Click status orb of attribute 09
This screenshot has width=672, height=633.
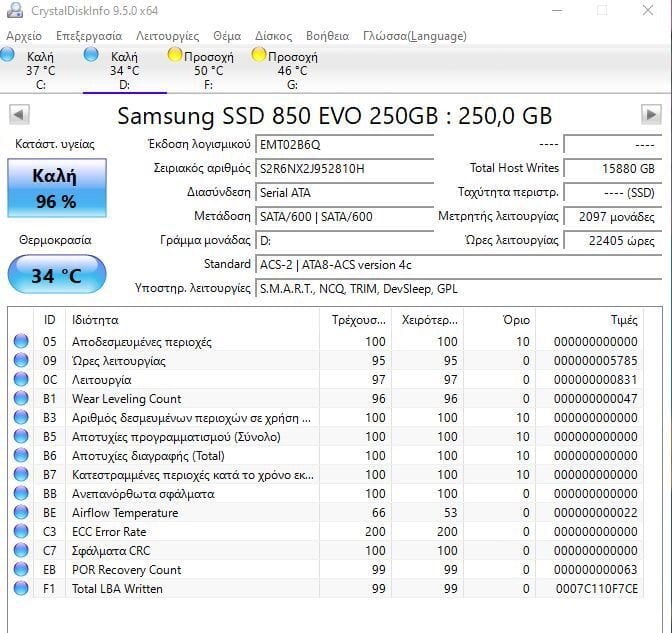click(21, 360)
